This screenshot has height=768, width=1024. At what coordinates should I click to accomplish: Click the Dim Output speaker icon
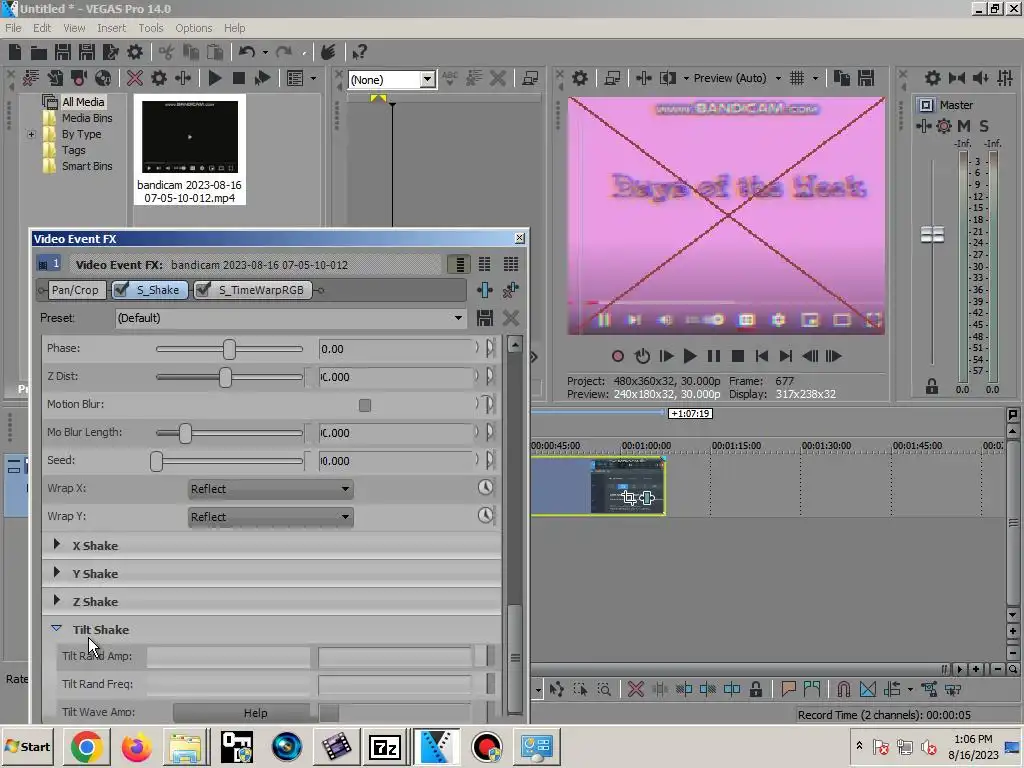[x=980, y=78]
